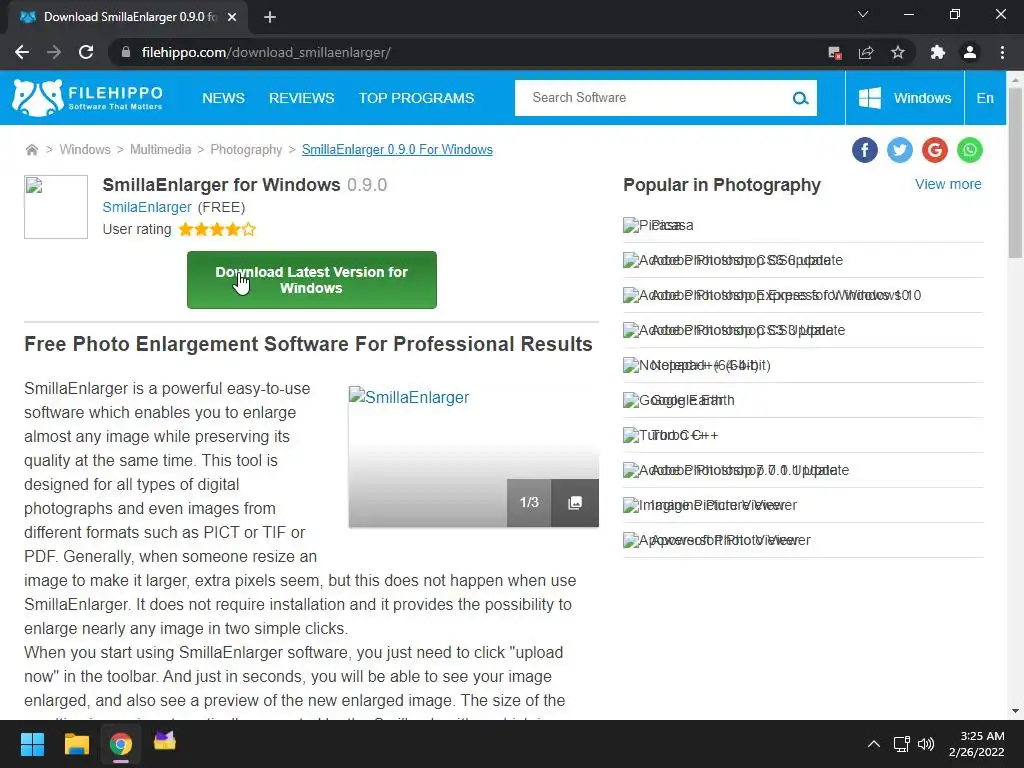Open Chrome three-dot menu
The image size is (1024, 768).
[x=1002, y=52]
